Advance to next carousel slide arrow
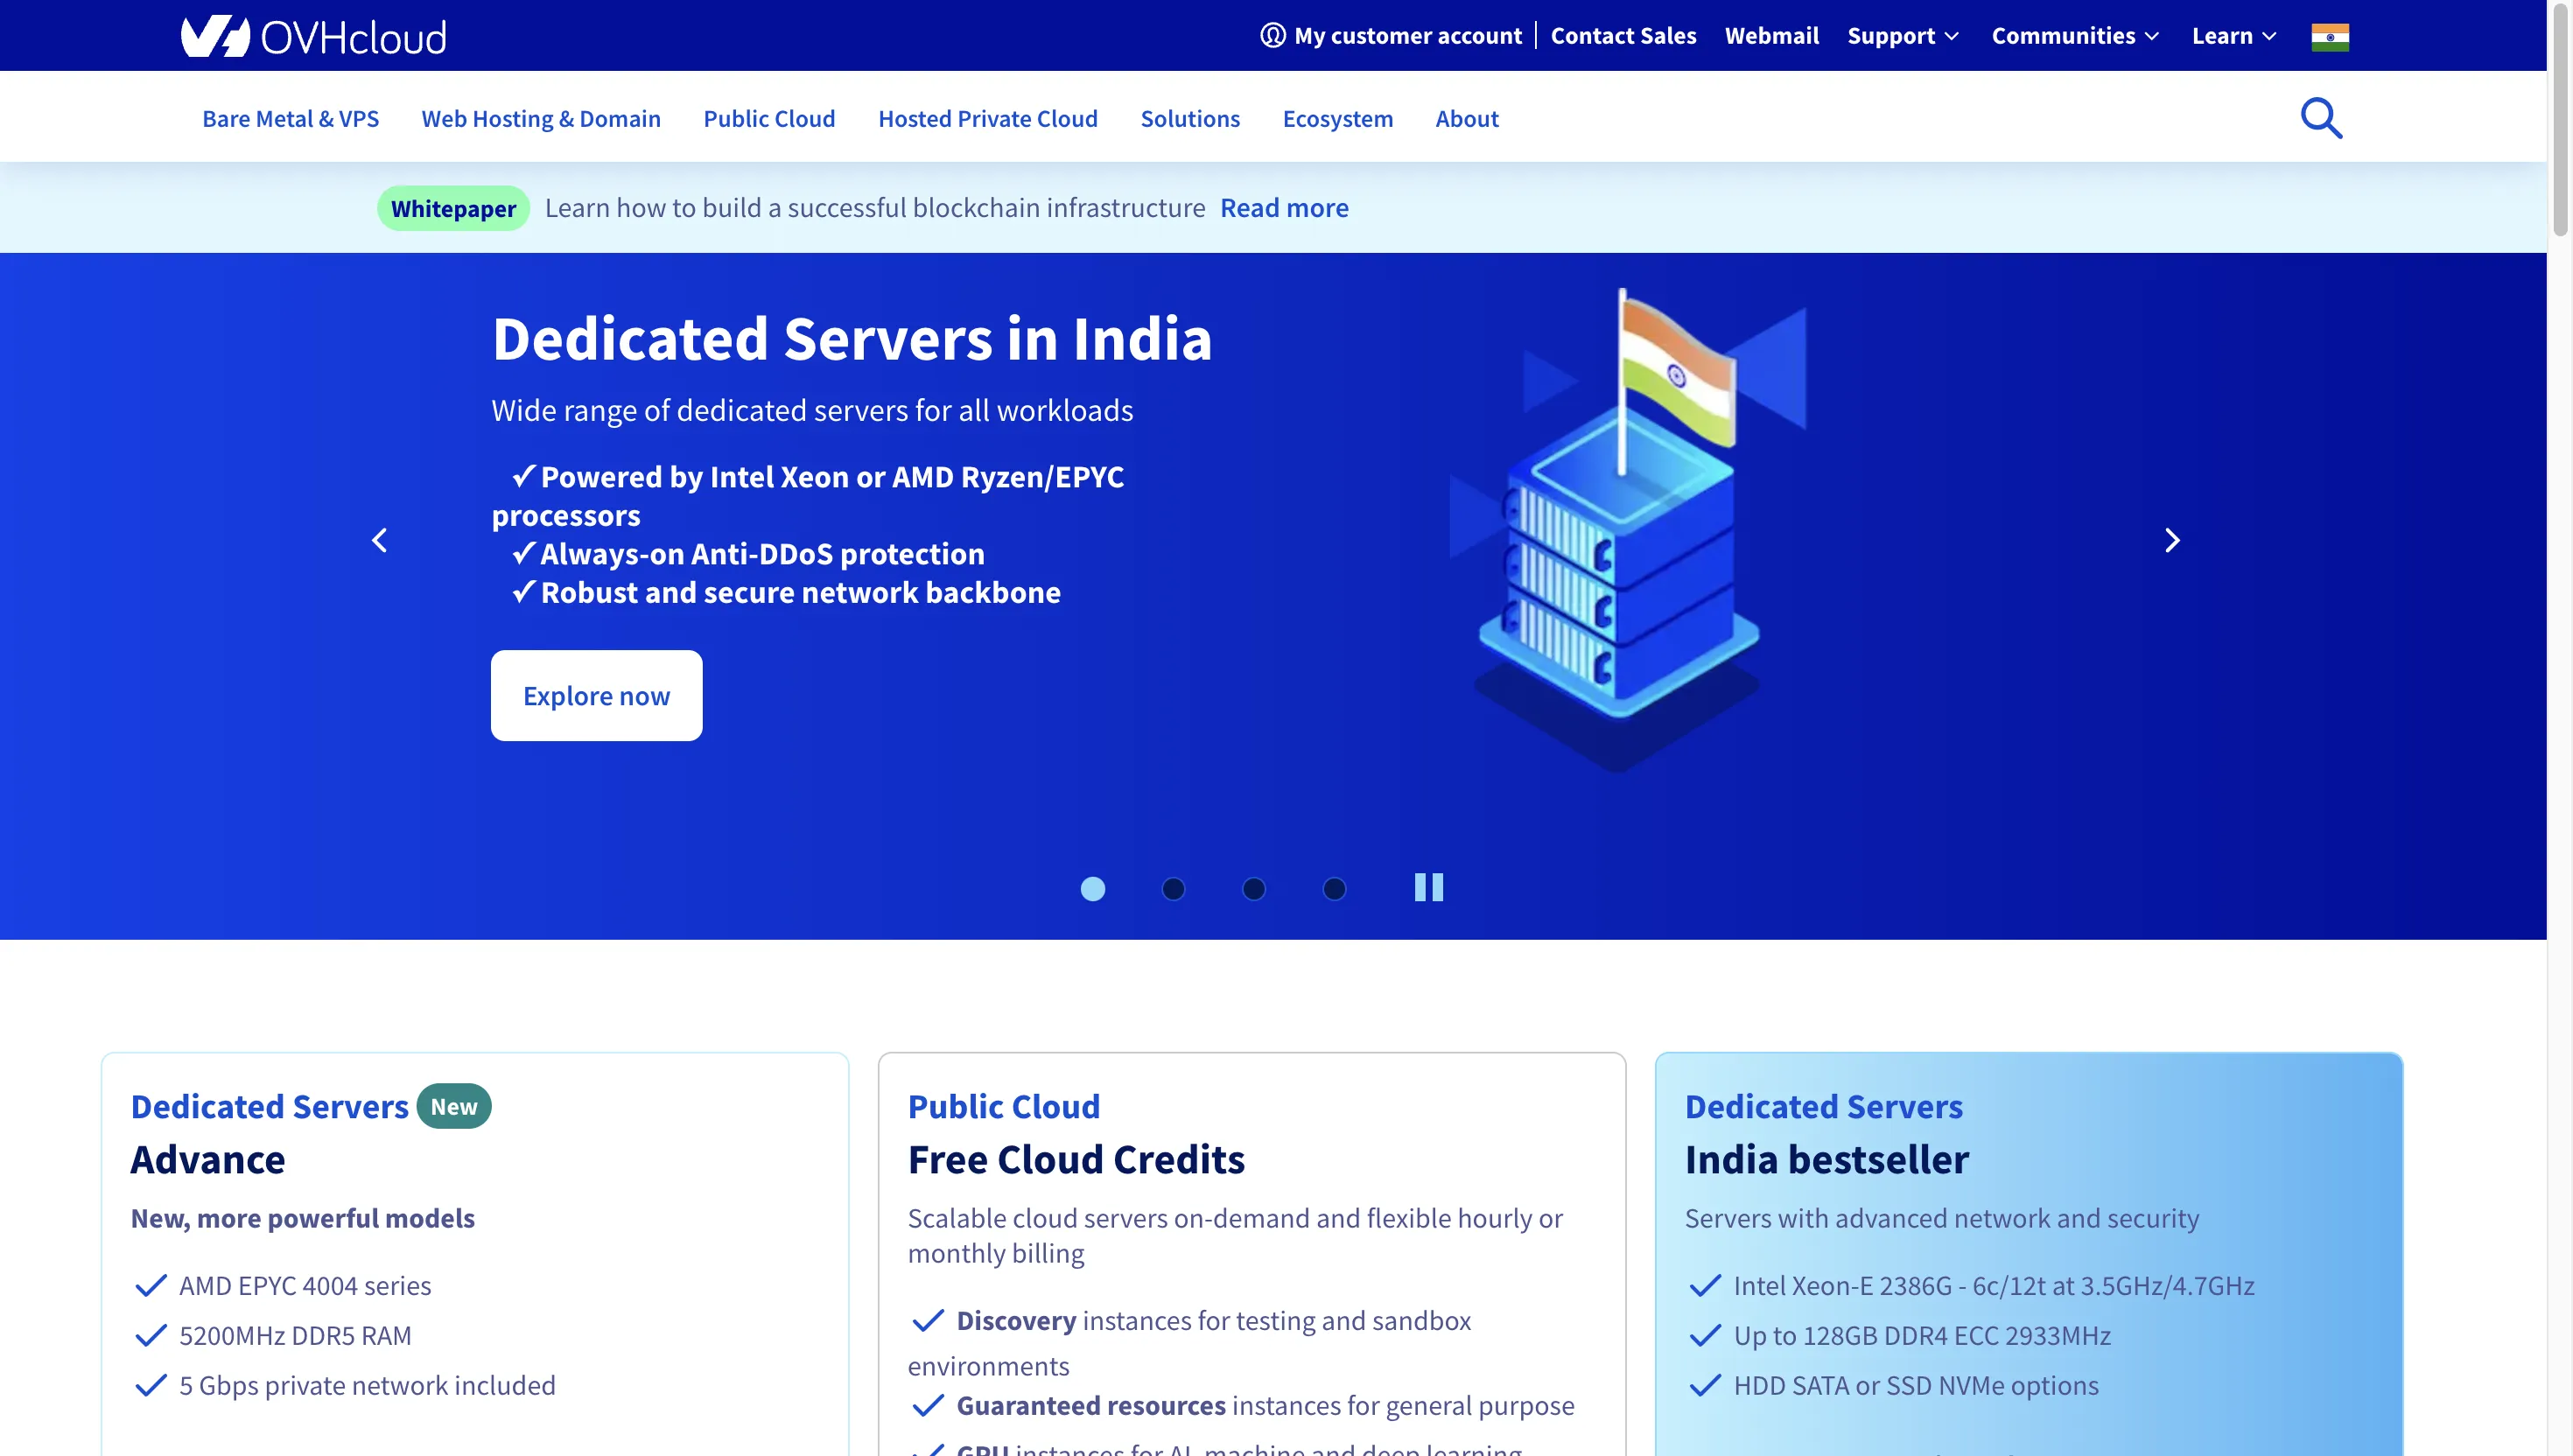The width and height of the screenshot is (2573, 1456). coord(2171,540)
